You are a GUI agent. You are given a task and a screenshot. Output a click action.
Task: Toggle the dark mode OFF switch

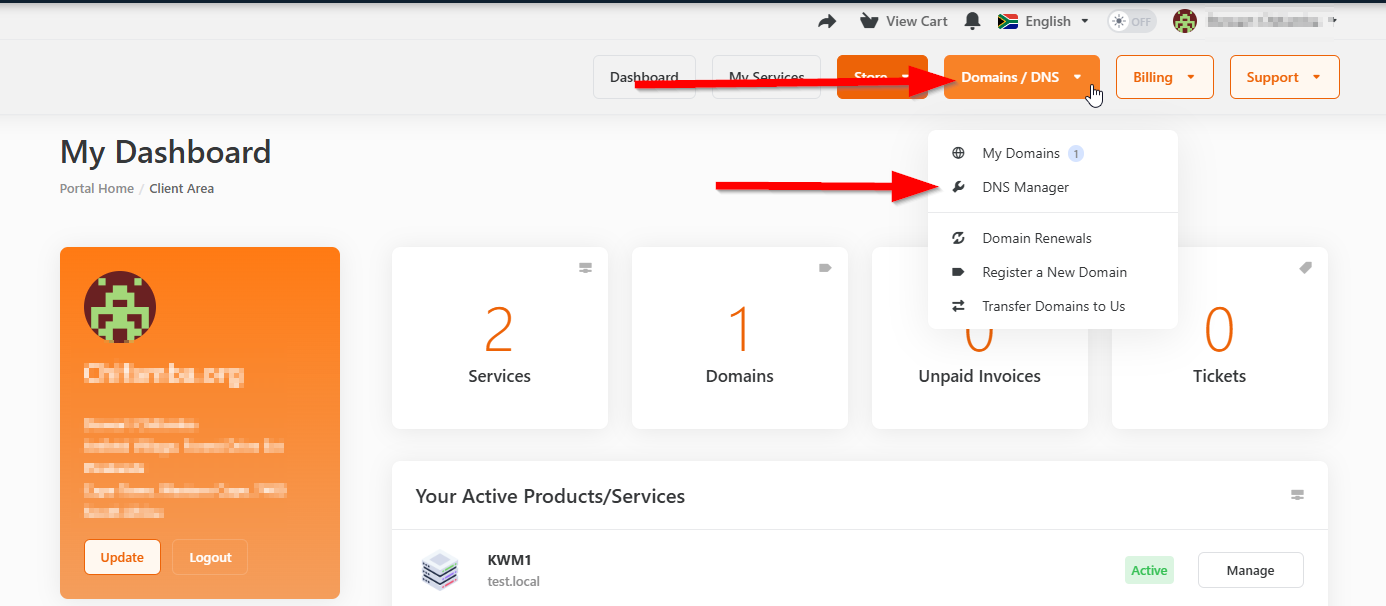tap(1131, 21)
